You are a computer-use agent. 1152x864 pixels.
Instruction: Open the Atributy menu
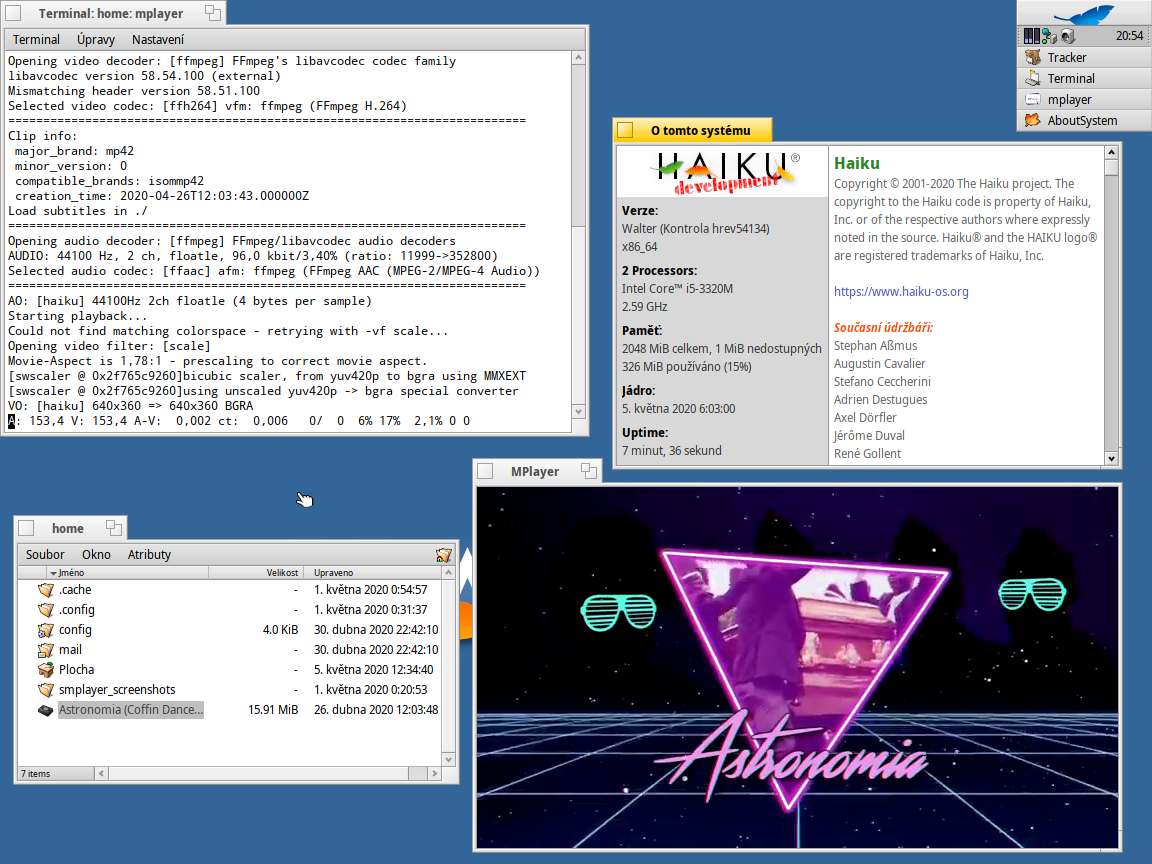click(x=149, y=555)
